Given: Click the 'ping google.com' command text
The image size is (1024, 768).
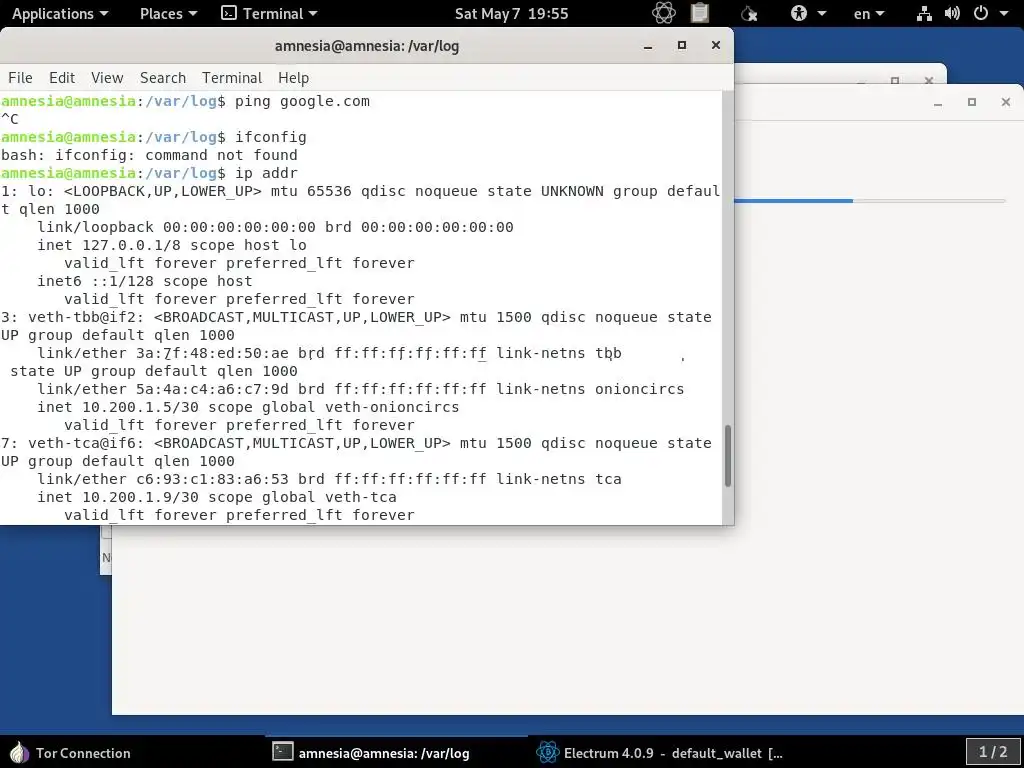Looking at the screenshot, I should (302, 101).
